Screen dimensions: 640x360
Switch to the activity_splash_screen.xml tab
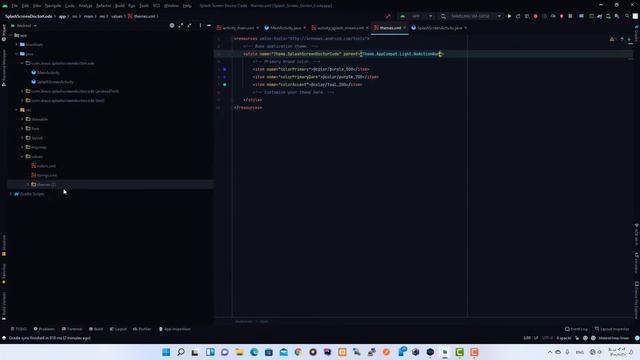tap(340, 28)
